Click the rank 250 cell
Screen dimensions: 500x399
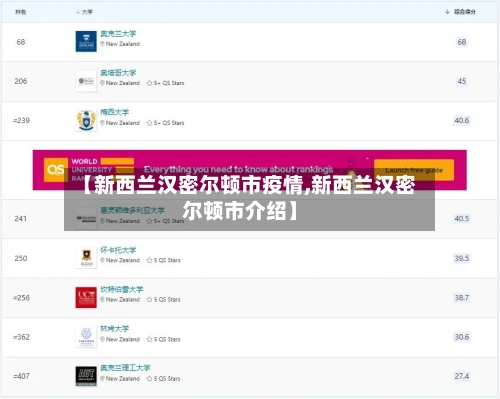pos(21,258)
